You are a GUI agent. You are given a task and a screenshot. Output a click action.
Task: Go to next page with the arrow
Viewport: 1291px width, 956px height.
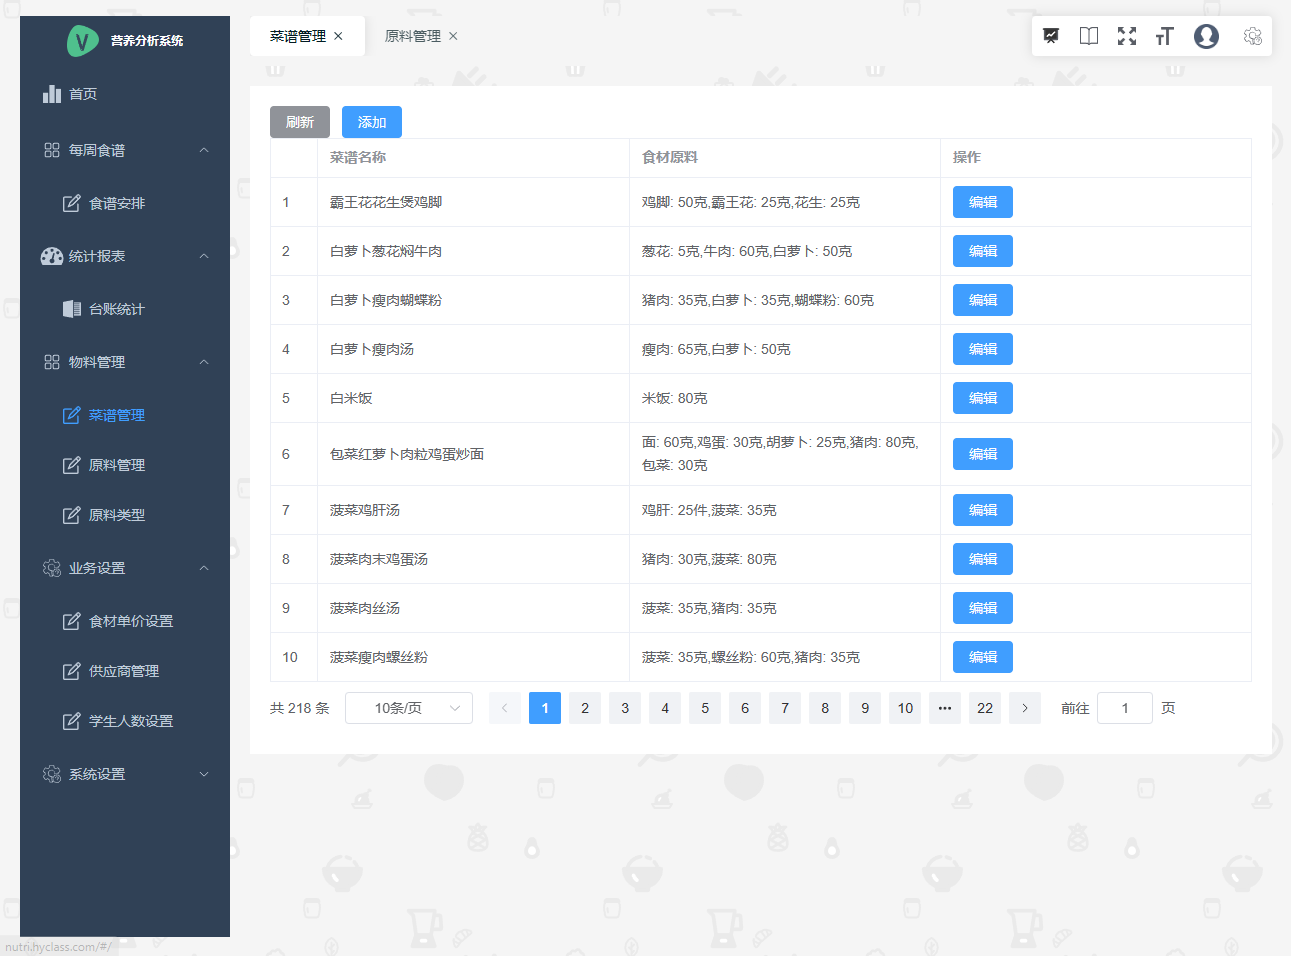[1025, 708]
